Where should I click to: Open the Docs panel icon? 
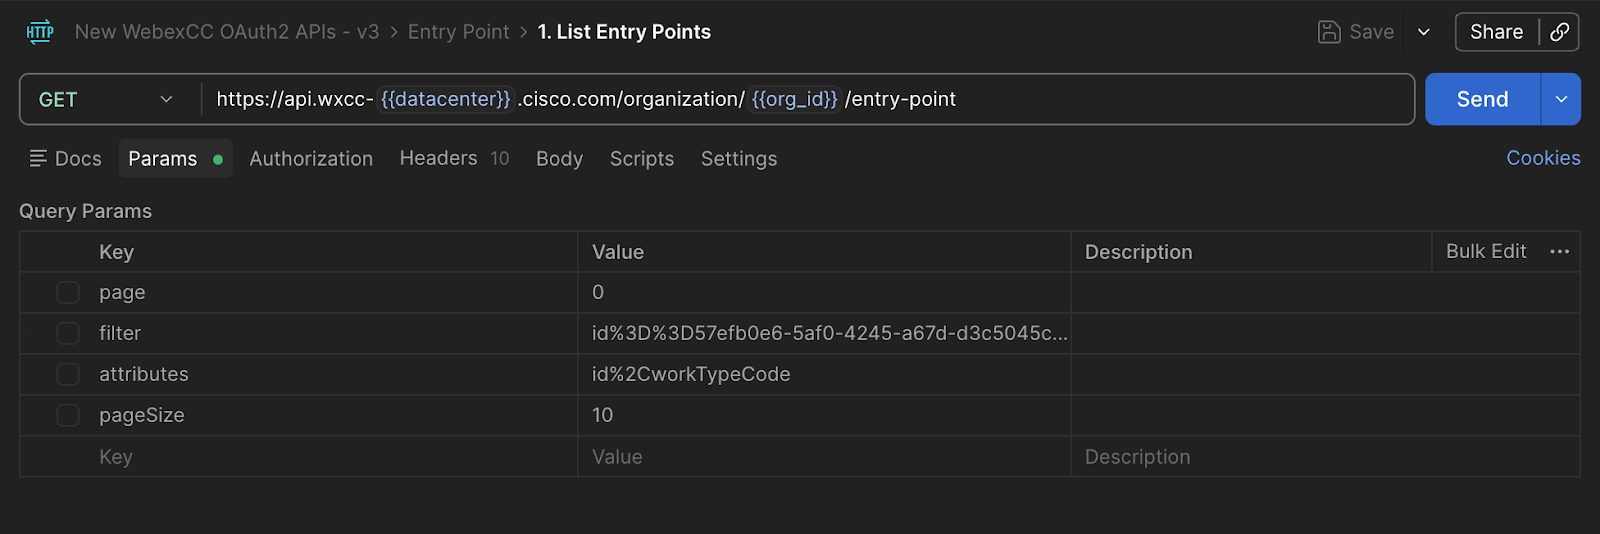click(39, 158)
